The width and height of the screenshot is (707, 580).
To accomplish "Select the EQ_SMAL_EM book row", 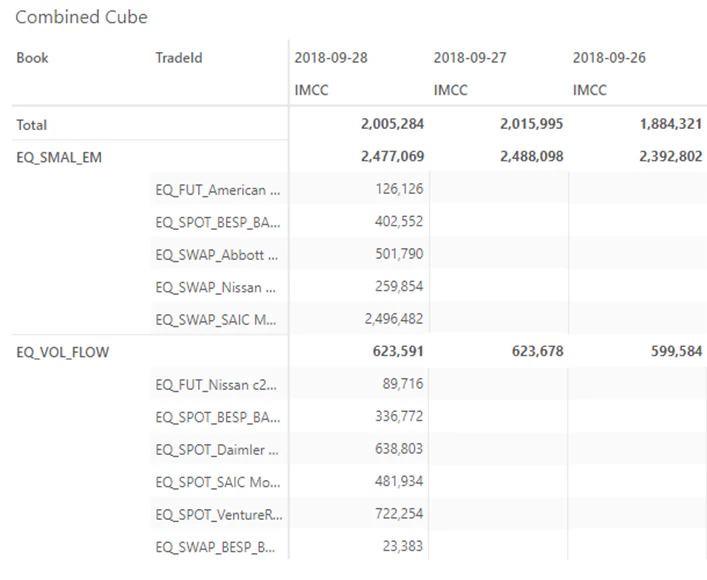I will pyautogui.click(x=59, y=157).
